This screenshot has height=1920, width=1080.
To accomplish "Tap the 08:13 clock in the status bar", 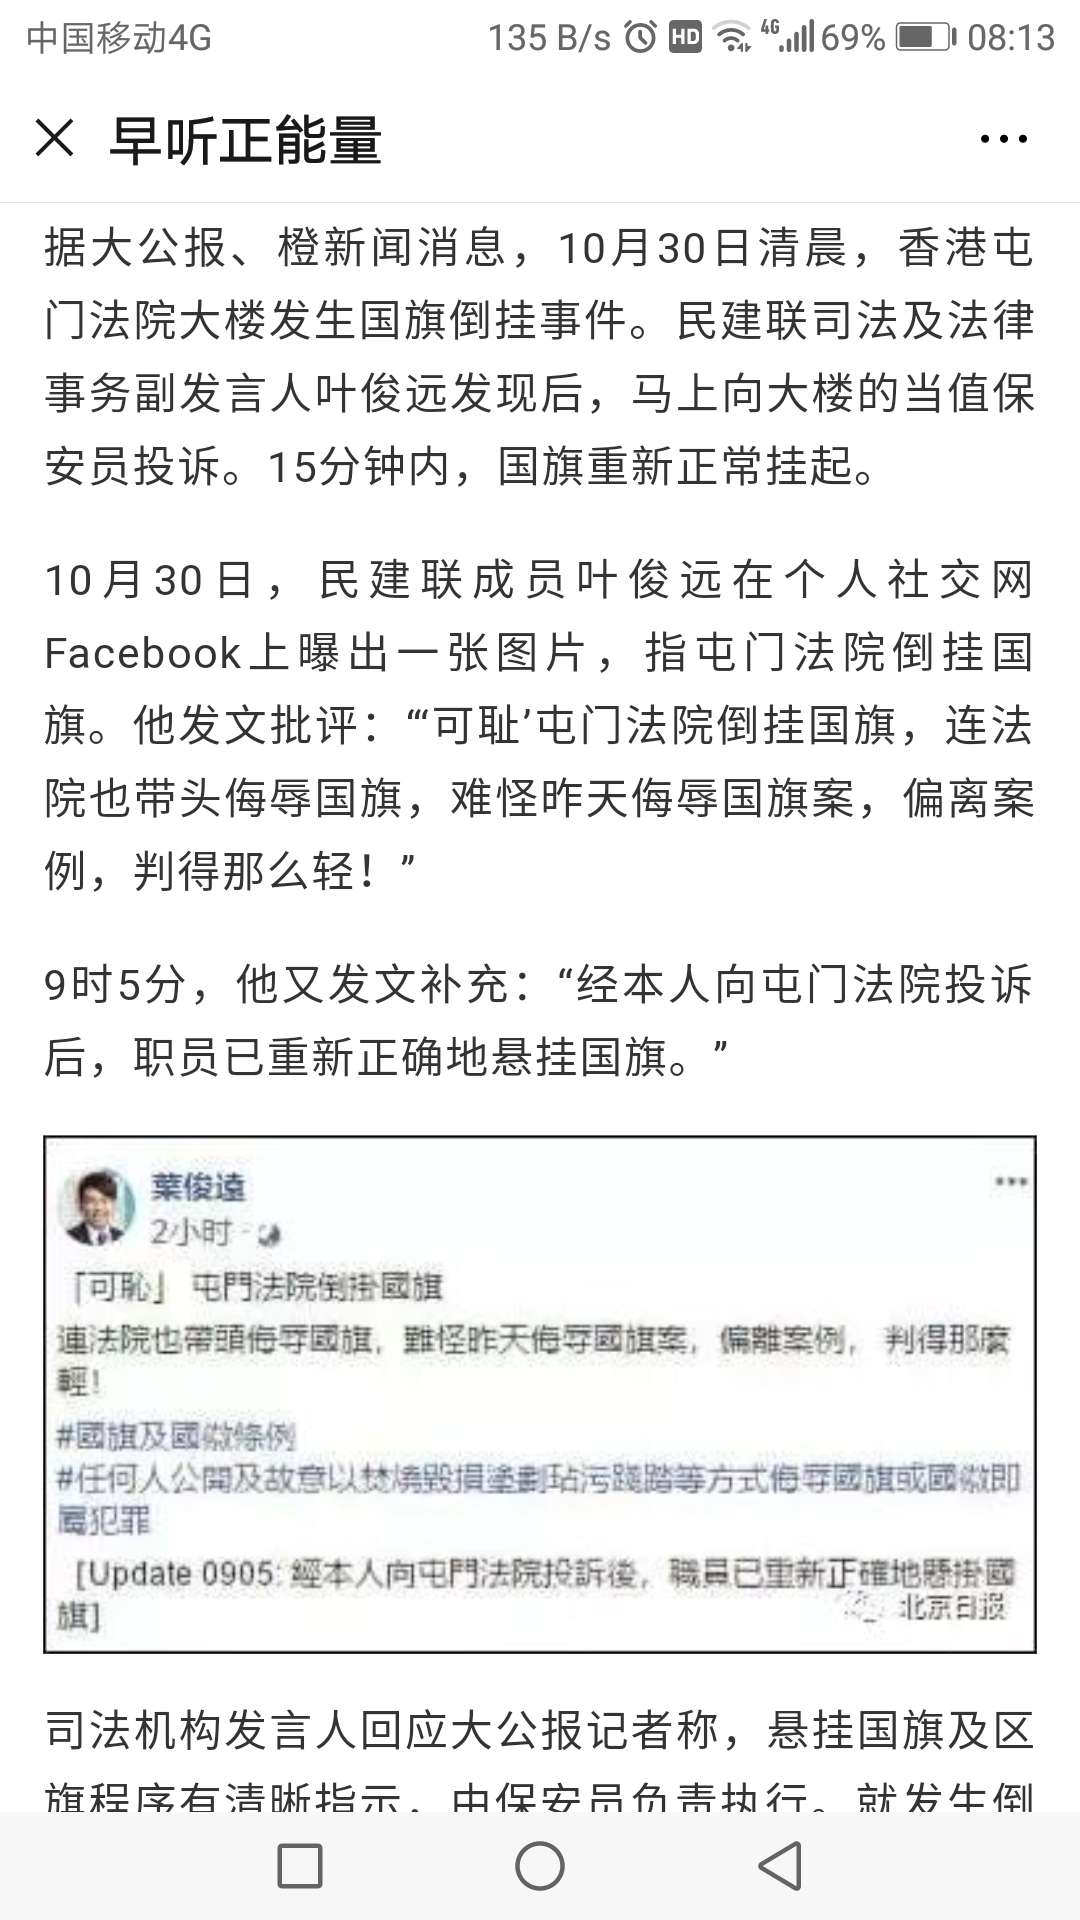I will pyautogui.click(x=1011, y=38).
